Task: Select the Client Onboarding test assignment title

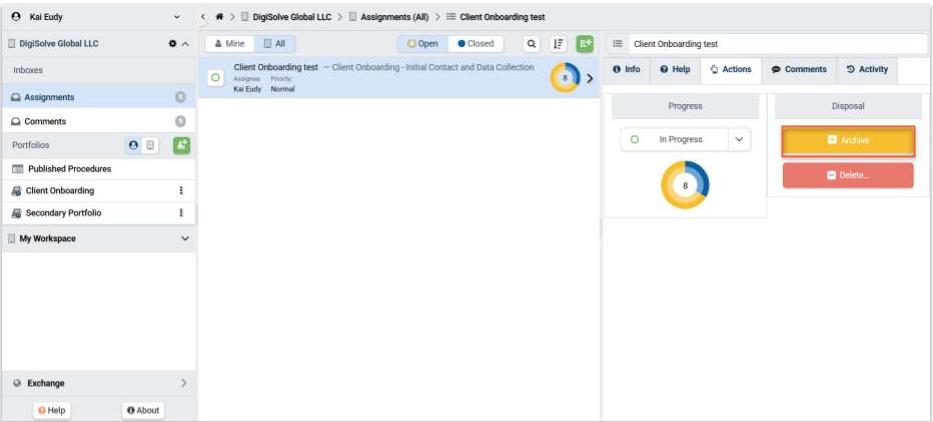Action: coord(276,67)
